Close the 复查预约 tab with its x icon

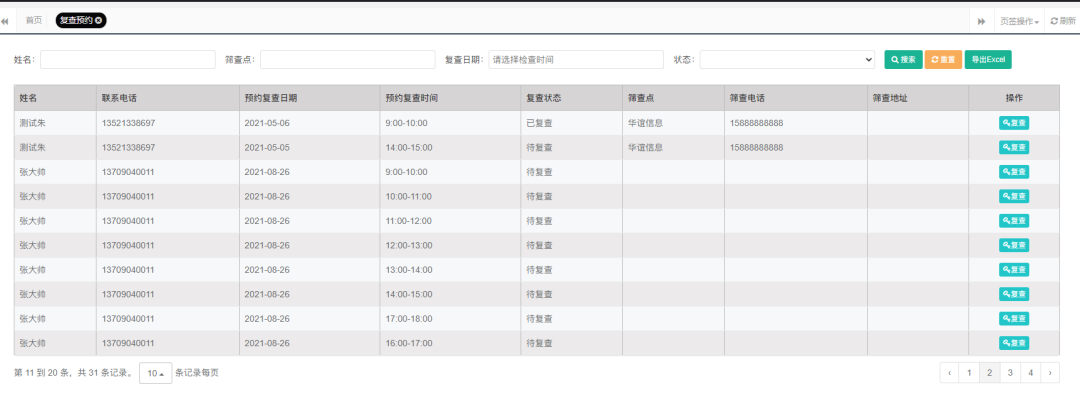click(98, 21)
